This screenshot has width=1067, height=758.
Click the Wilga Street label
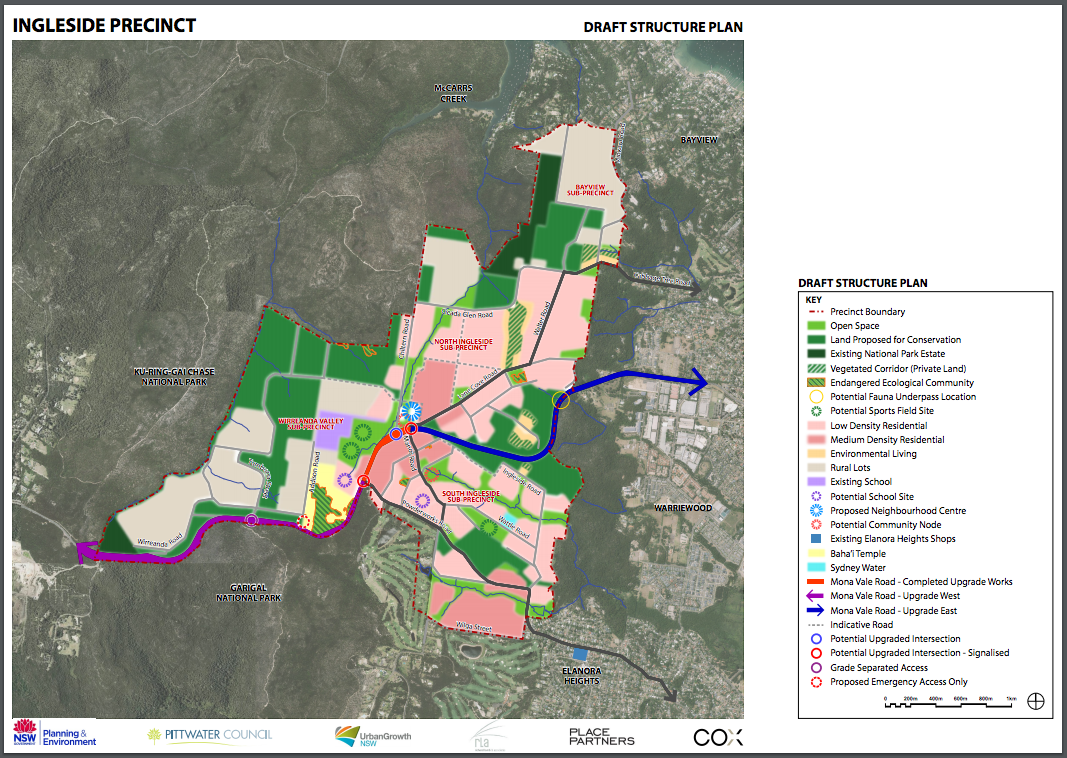tap(474, 626)
